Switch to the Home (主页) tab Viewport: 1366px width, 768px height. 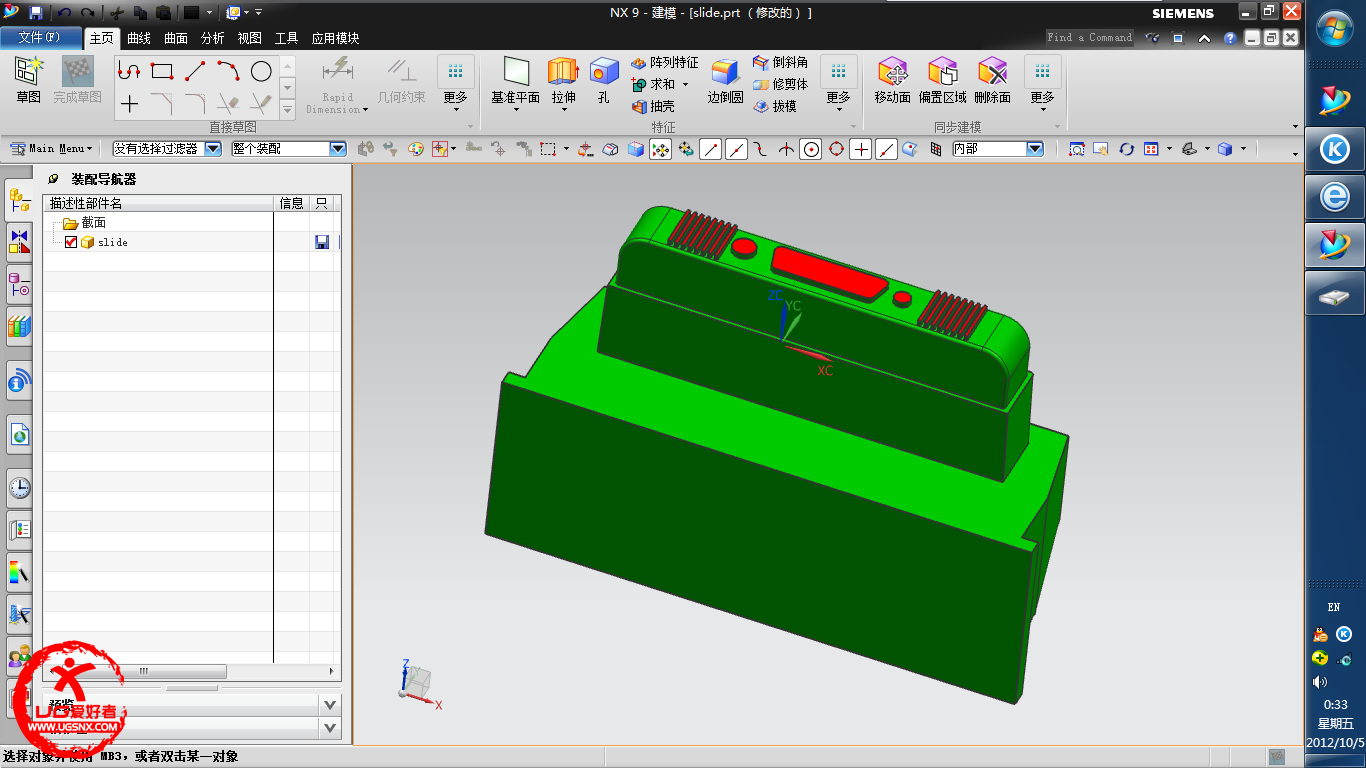click(102, 38)
